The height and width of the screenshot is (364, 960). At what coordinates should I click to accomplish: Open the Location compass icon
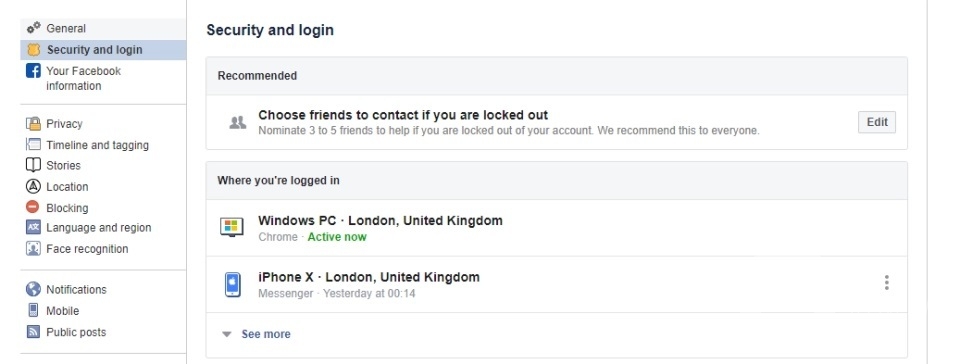(x=33, y=187)
